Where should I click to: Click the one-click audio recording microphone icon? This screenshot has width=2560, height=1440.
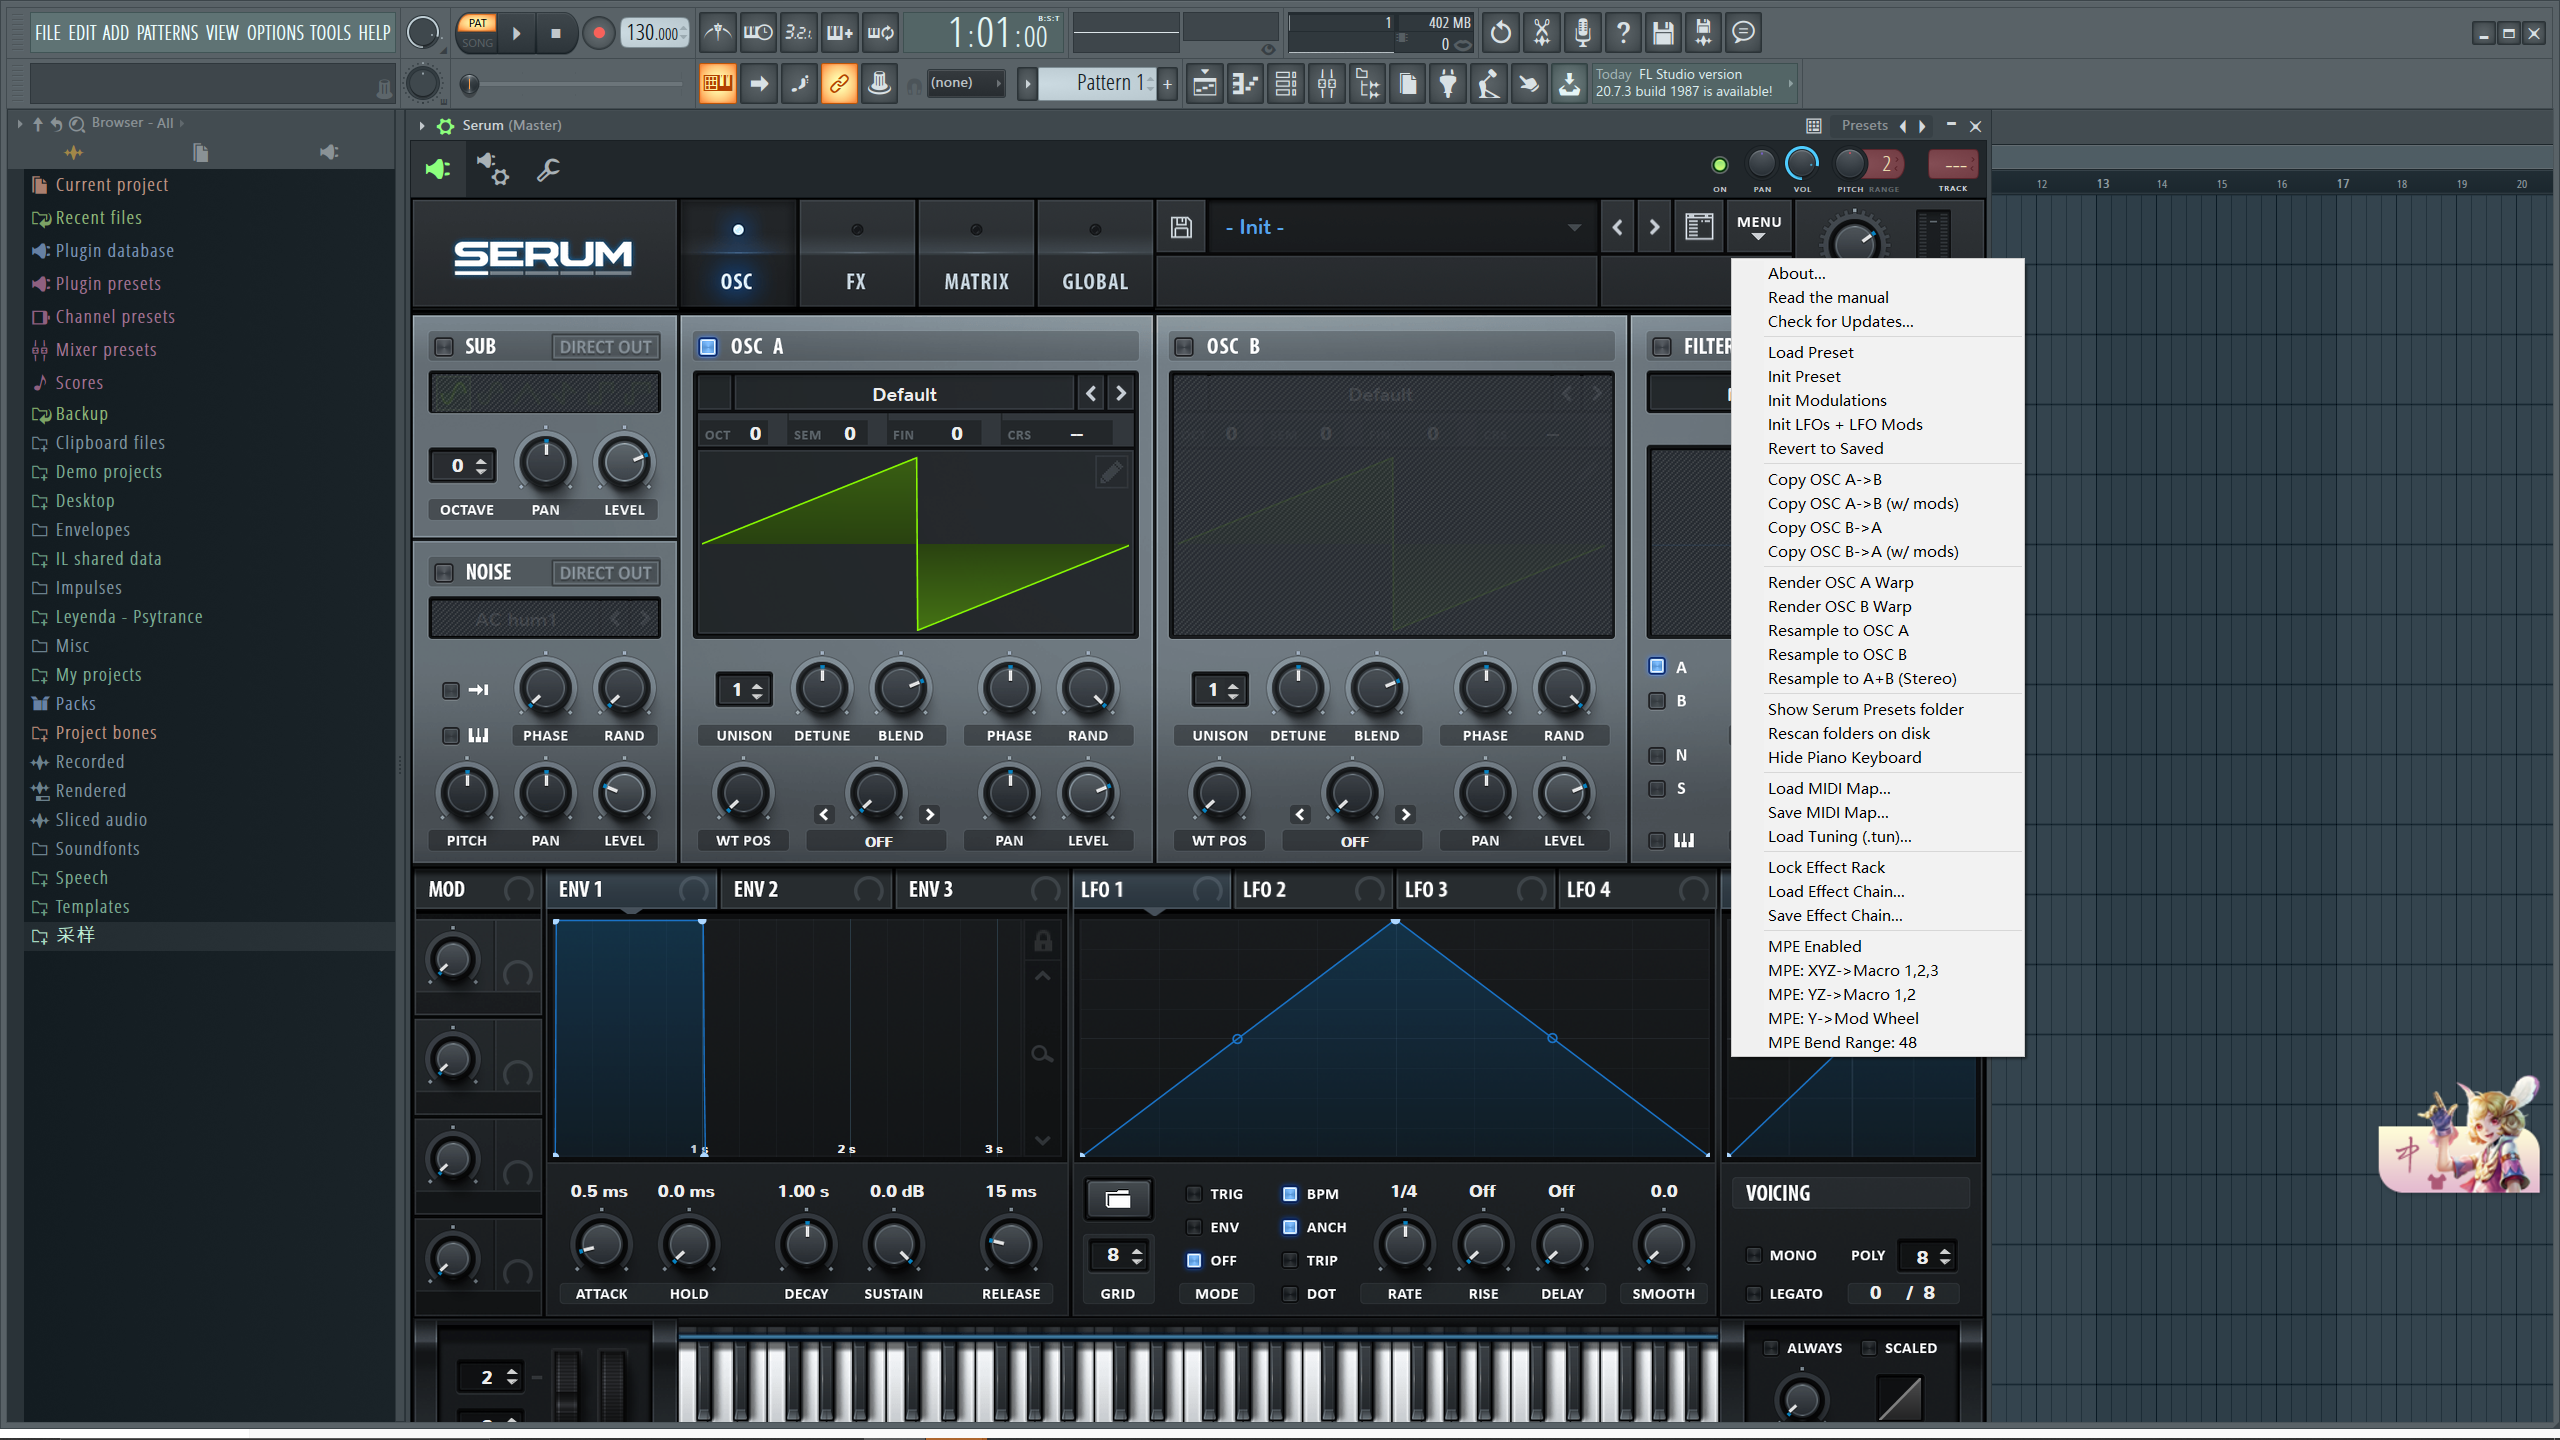pyautogui.click(x=1582, y=33)
